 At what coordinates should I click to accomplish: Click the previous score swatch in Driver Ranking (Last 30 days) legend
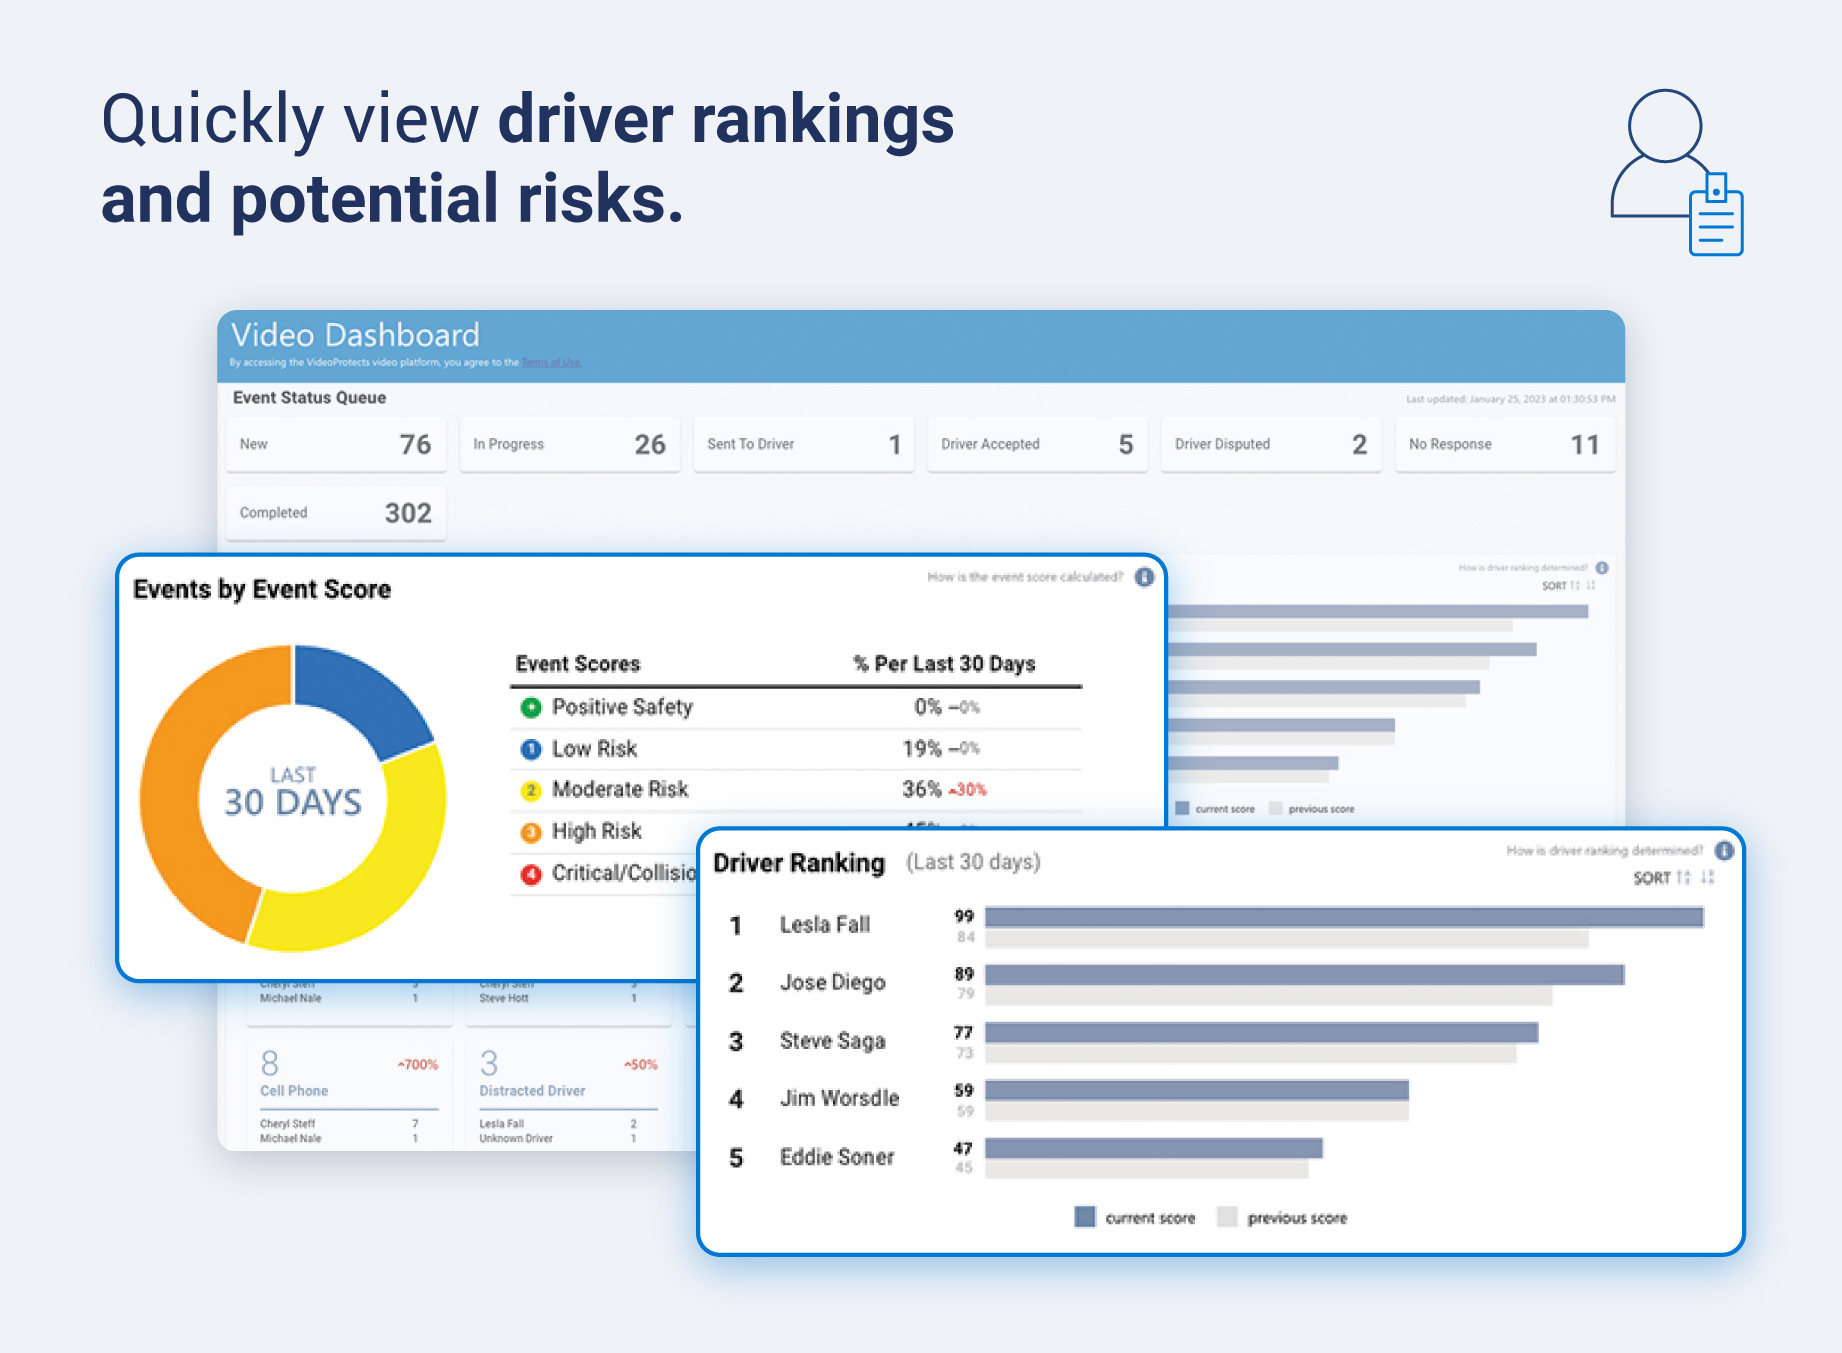point(1227,1217)
